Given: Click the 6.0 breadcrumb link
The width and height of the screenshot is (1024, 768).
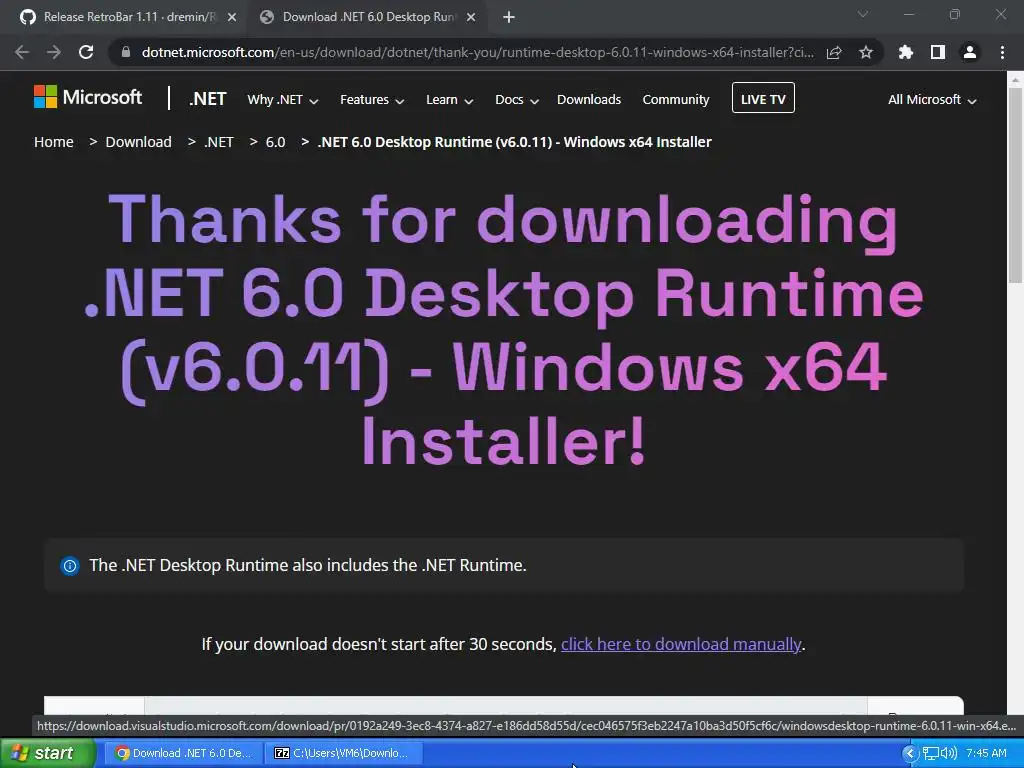Looking at the screenshot, I should click(x=276, y=142).
